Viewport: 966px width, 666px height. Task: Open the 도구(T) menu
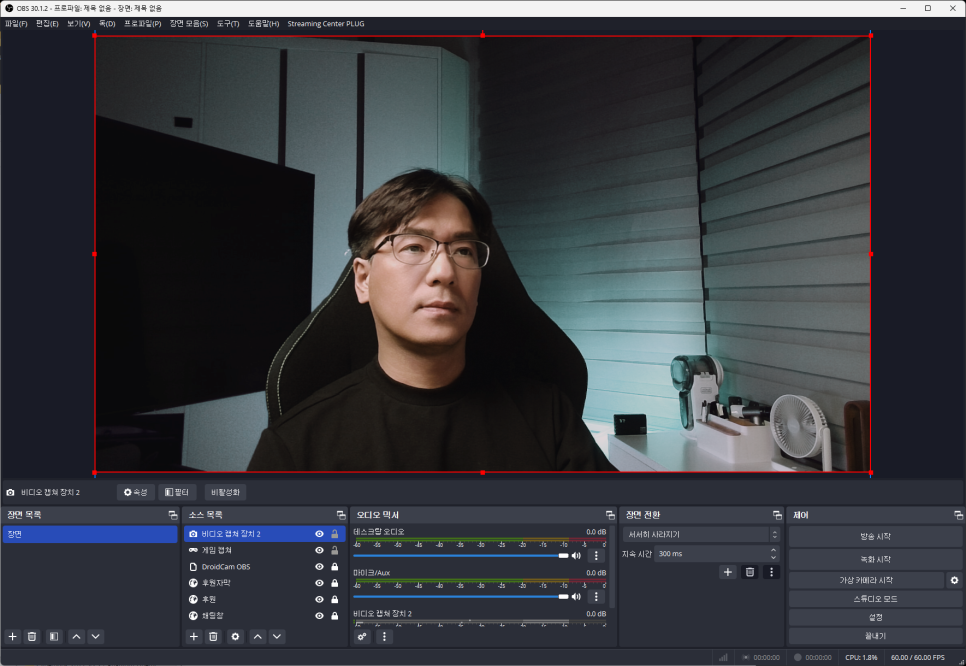228,23
